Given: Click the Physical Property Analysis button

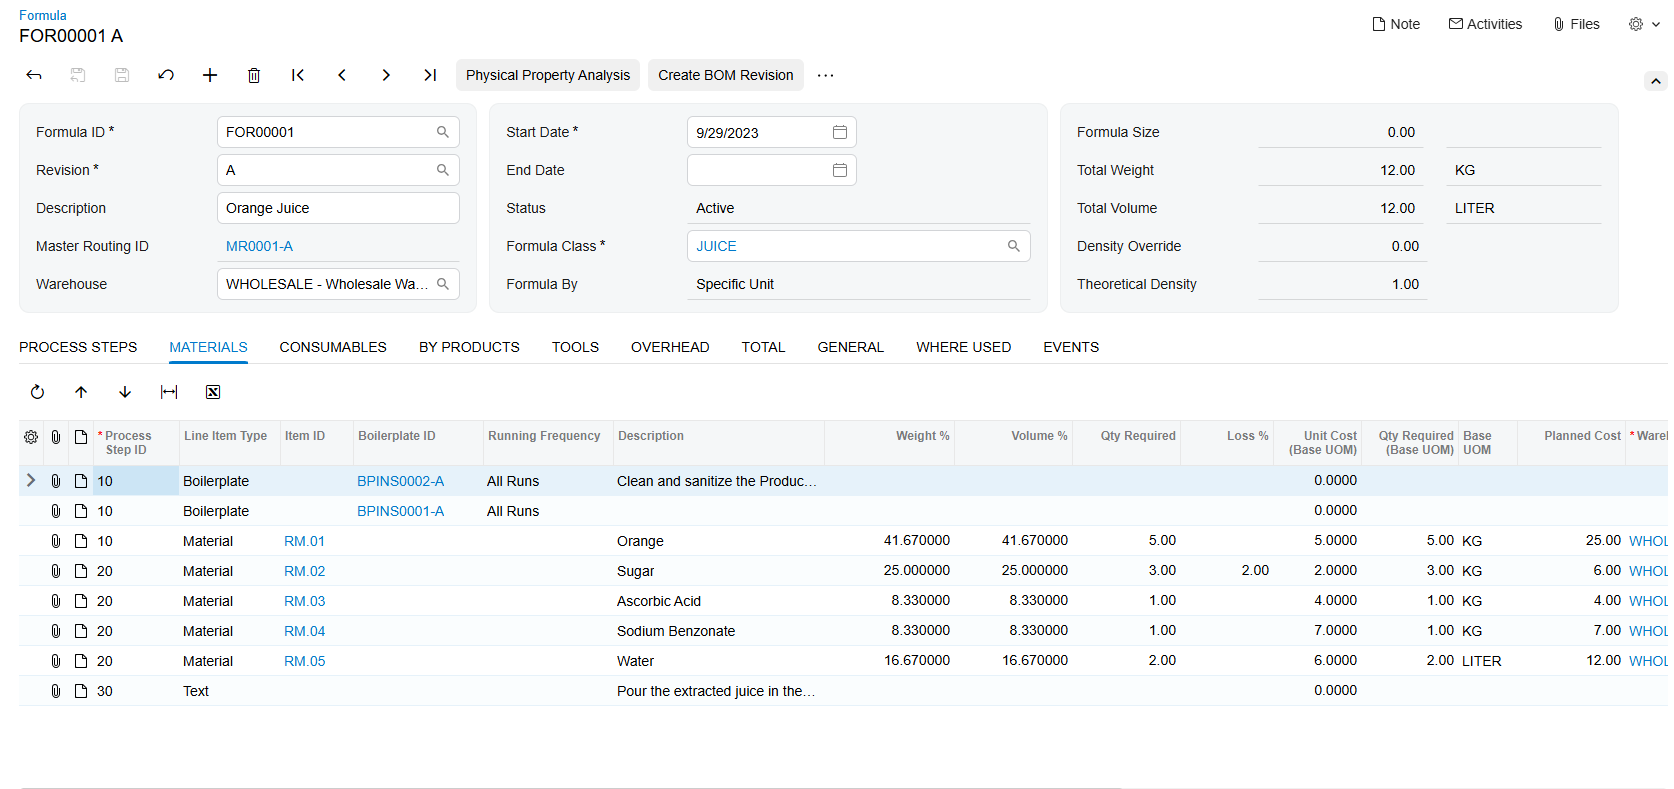Looking at the screenshot, I should [x=548, y=75].
